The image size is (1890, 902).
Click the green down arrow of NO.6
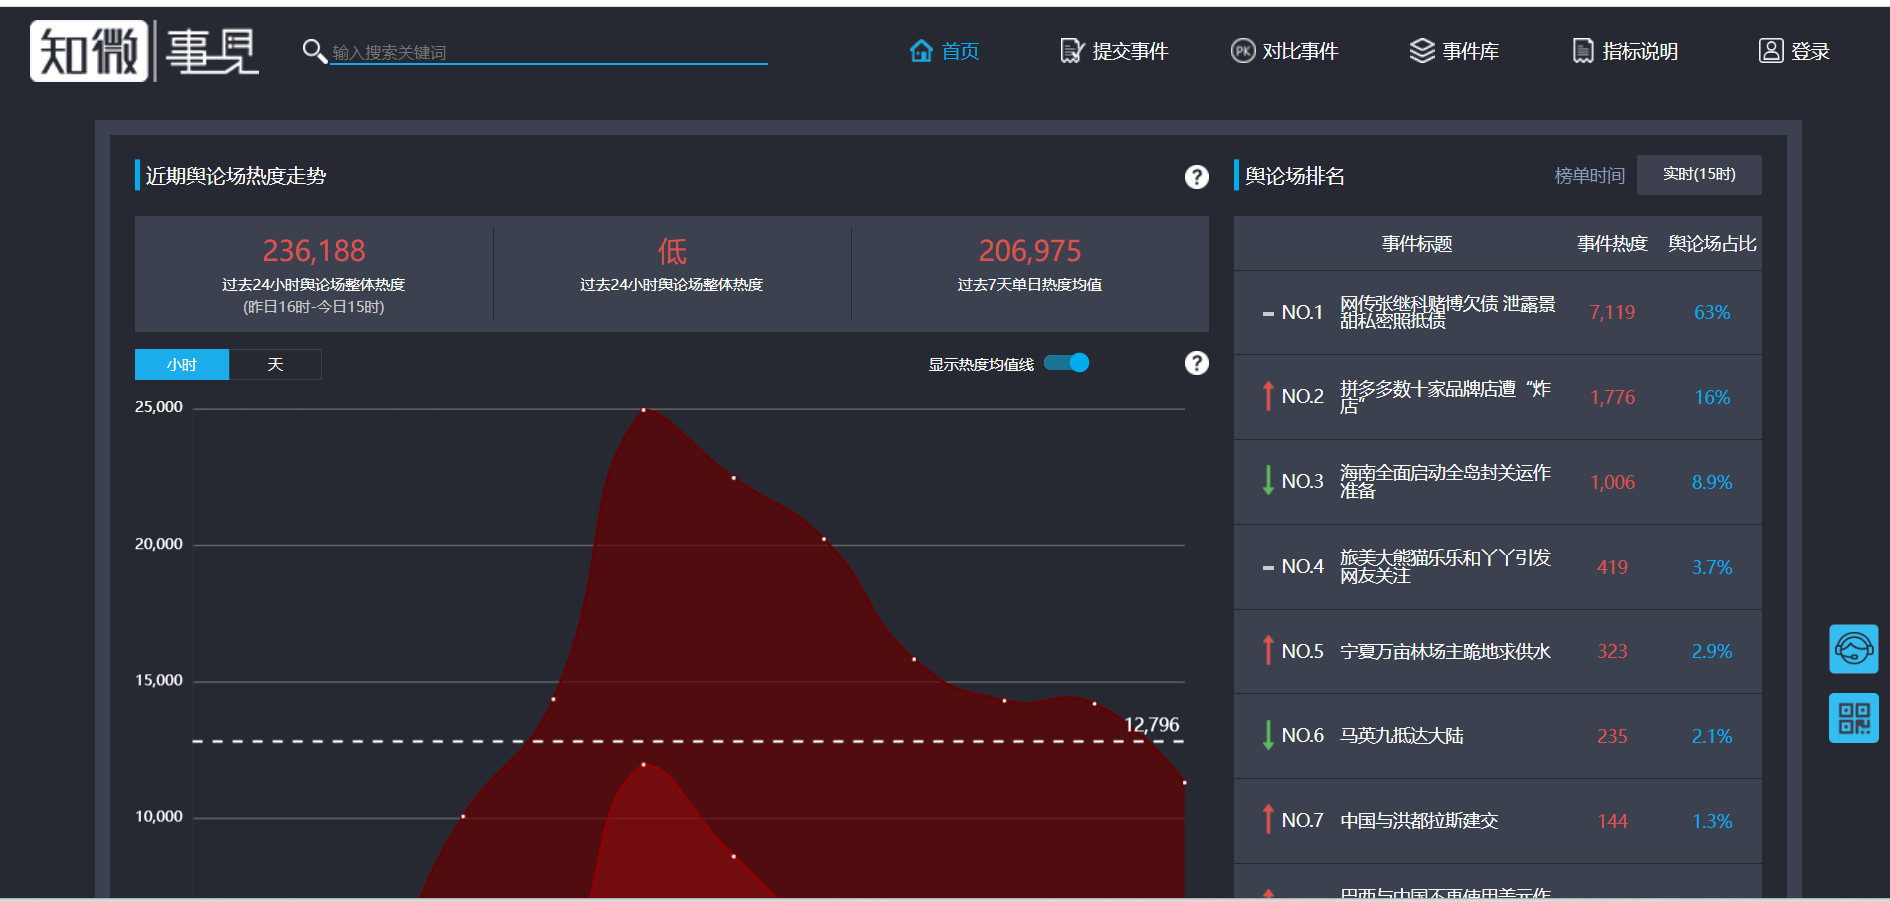1268,736
